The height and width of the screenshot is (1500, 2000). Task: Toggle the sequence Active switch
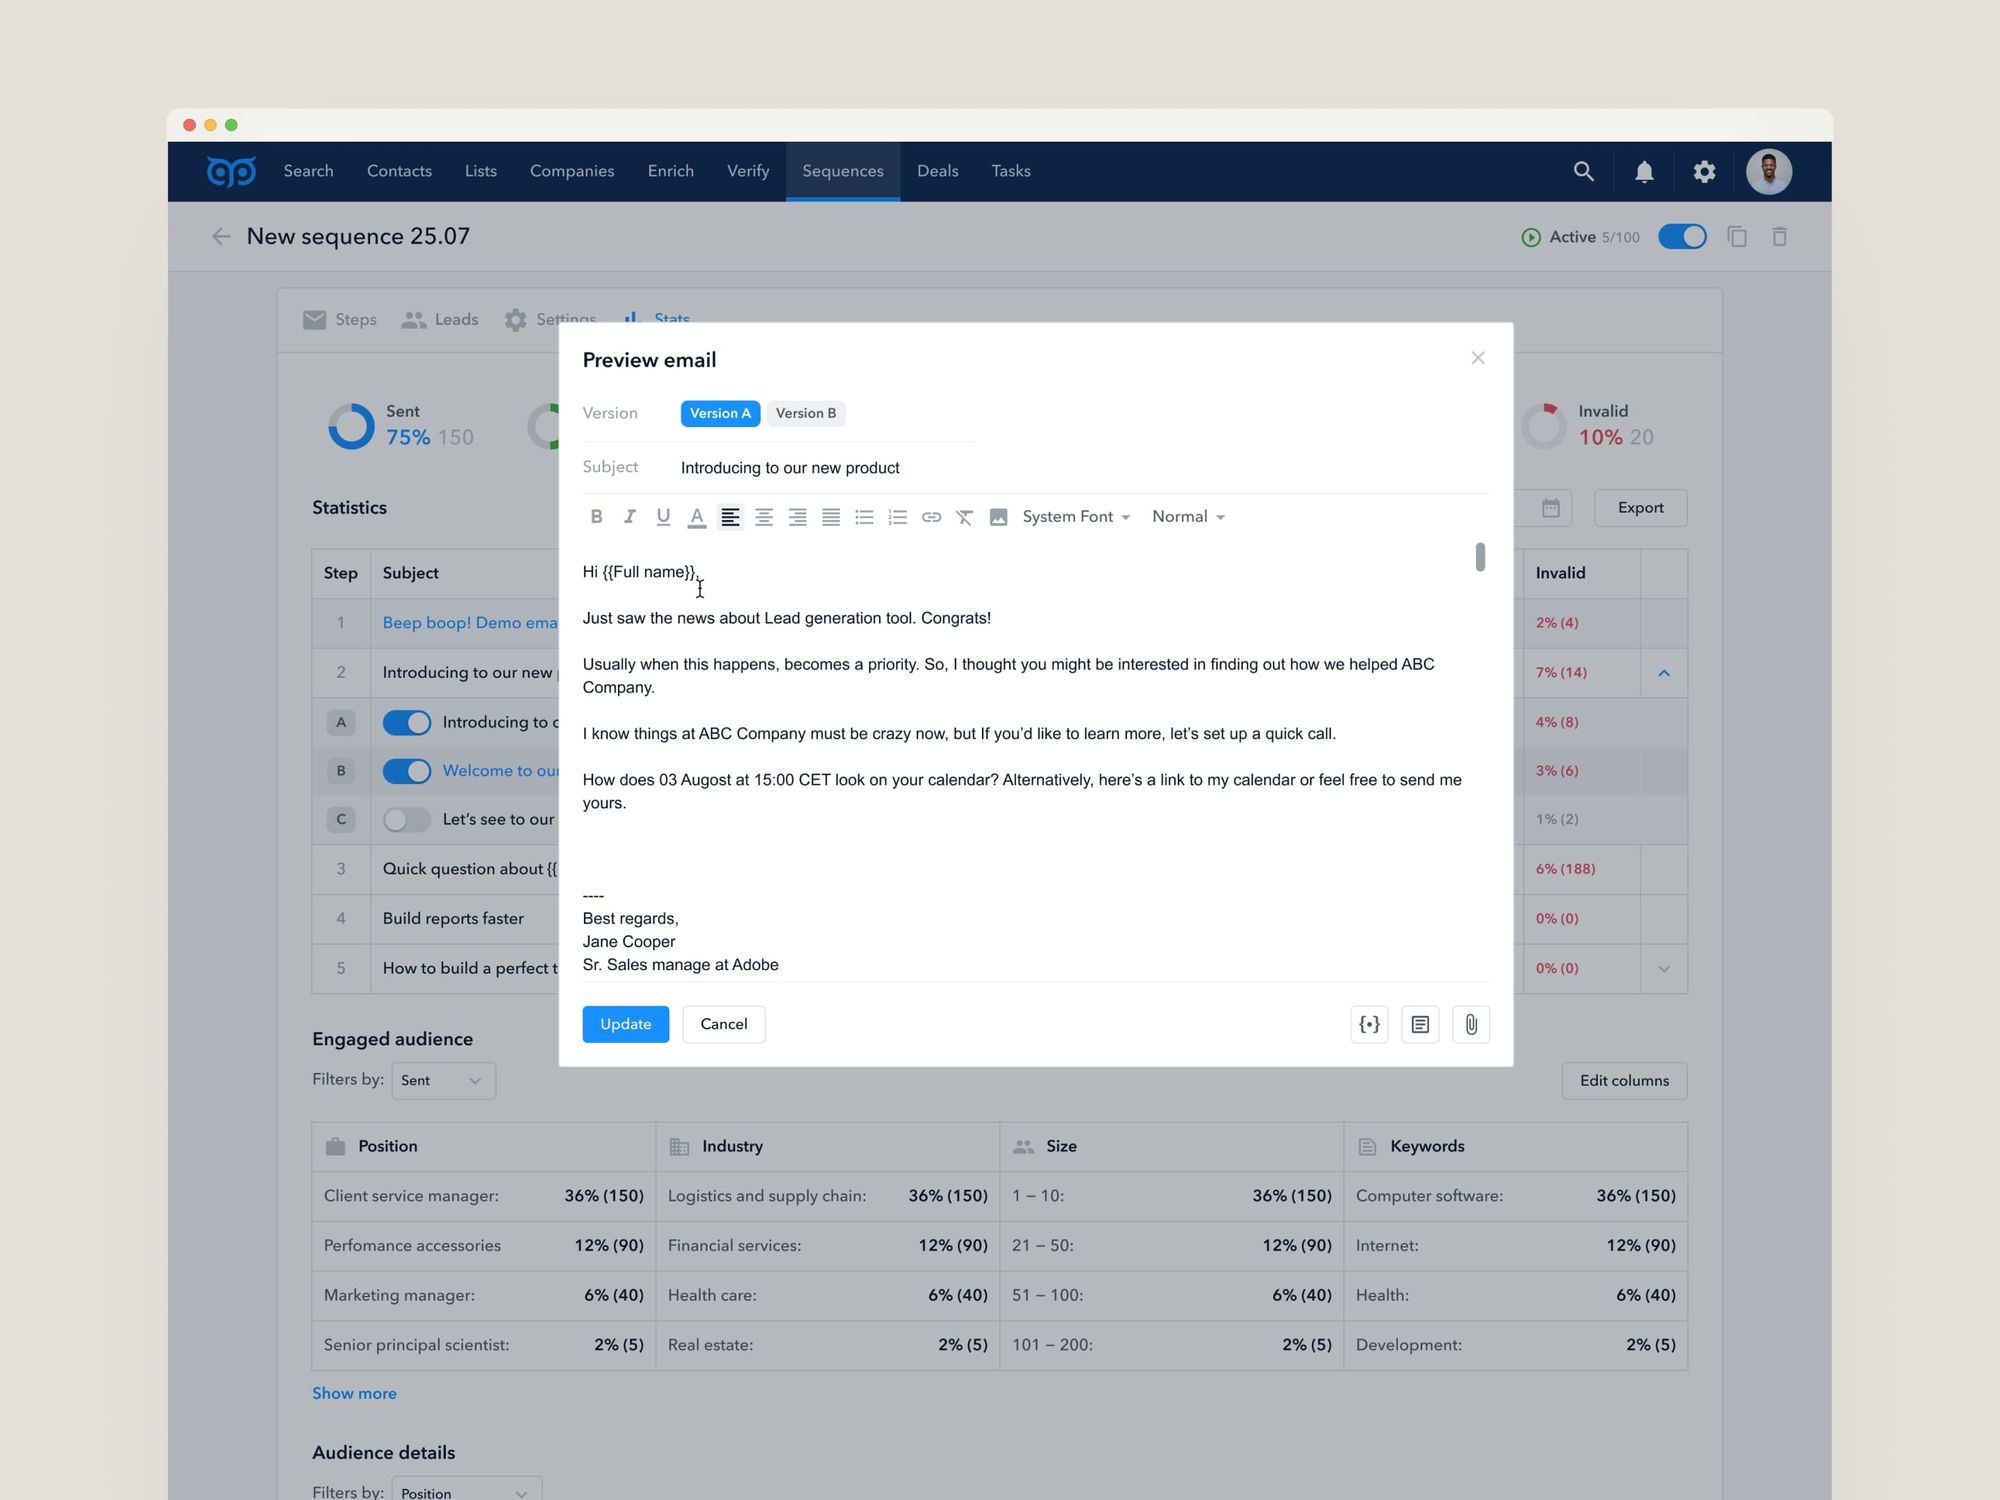coord(1682,237)
